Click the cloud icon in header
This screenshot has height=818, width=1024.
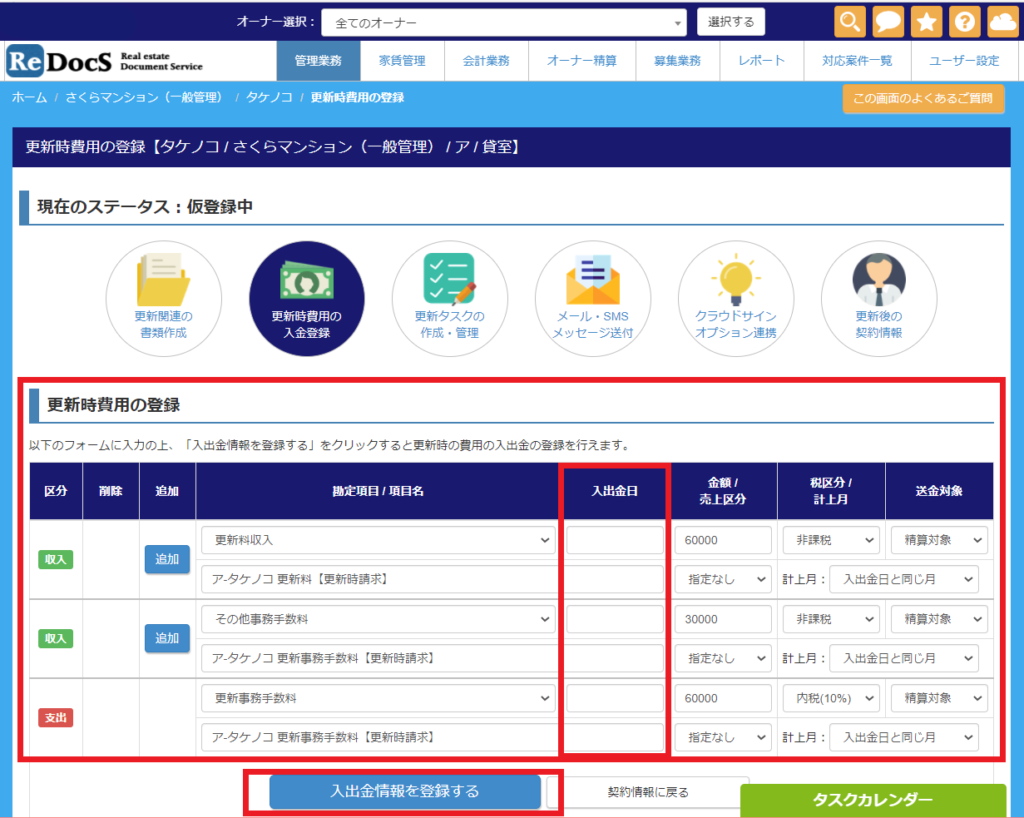(1002, 22)
